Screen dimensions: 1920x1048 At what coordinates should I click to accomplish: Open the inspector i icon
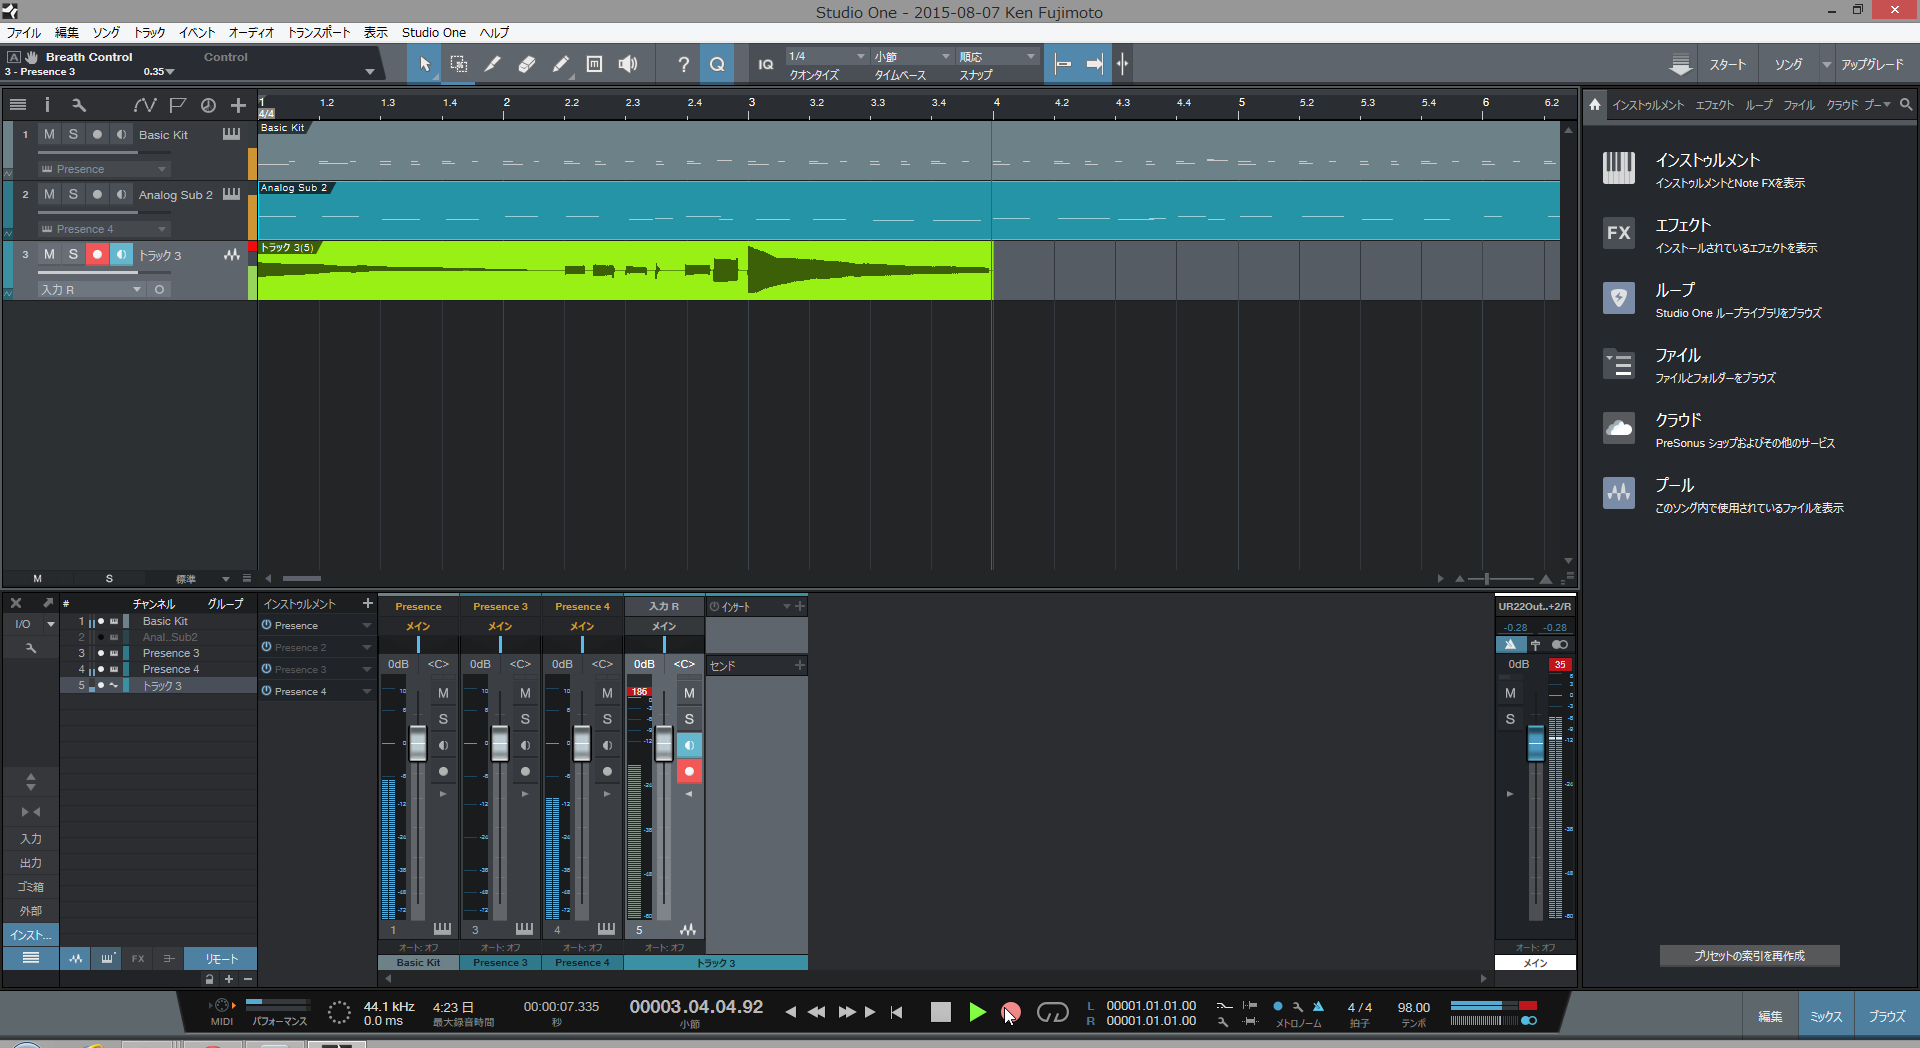pyautogui.click(x=47, y=104)
